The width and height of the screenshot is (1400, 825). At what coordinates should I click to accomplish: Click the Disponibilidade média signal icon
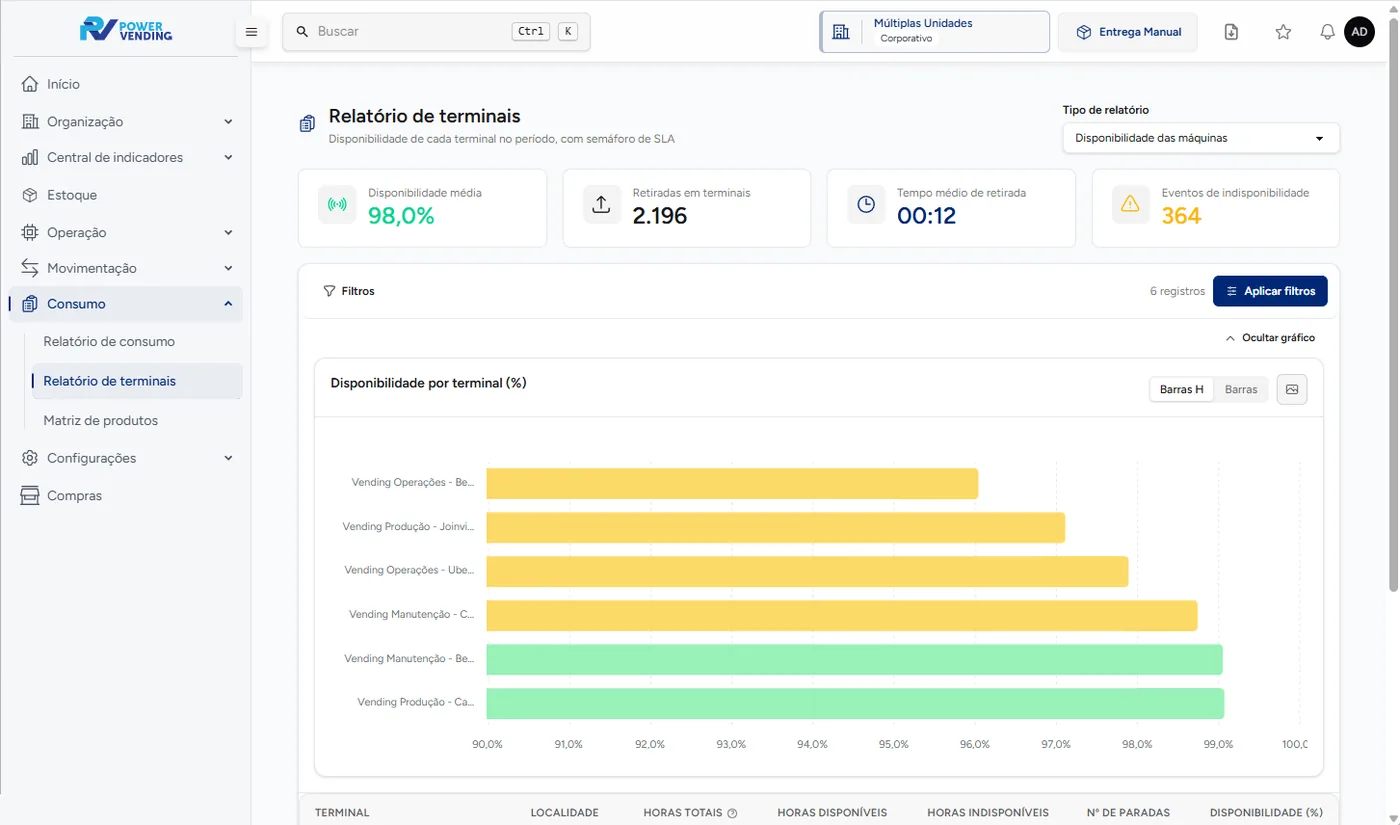[x=337, y=204]
